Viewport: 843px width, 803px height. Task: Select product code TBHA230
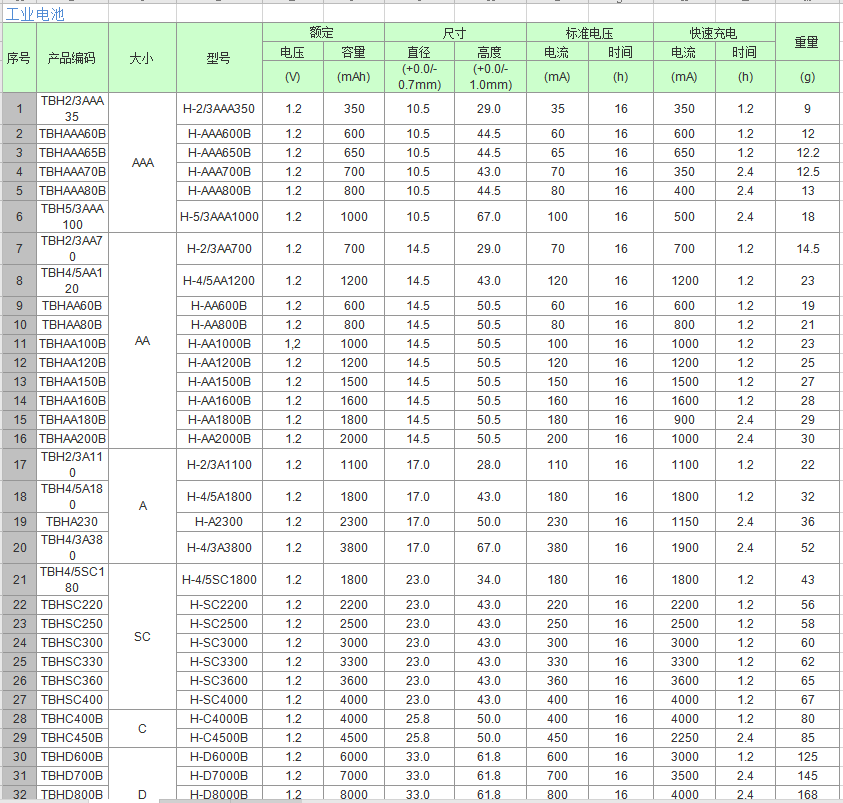coord(72,522)
